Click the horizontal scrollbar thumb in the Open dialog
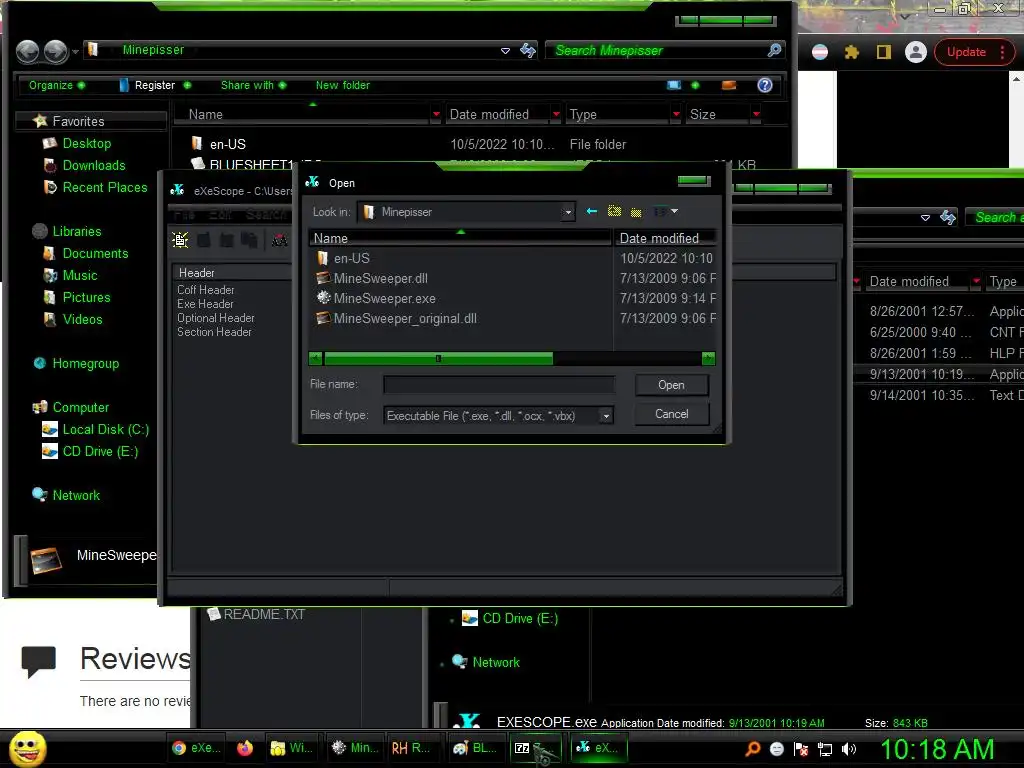Viewport: 1024px width, 768px height. pyautogui.click(x=438, y=359)
